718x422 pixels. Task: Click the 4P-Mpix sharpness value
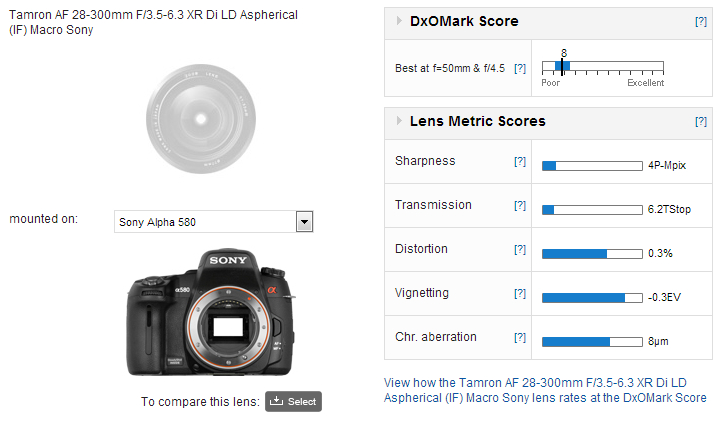667,165
